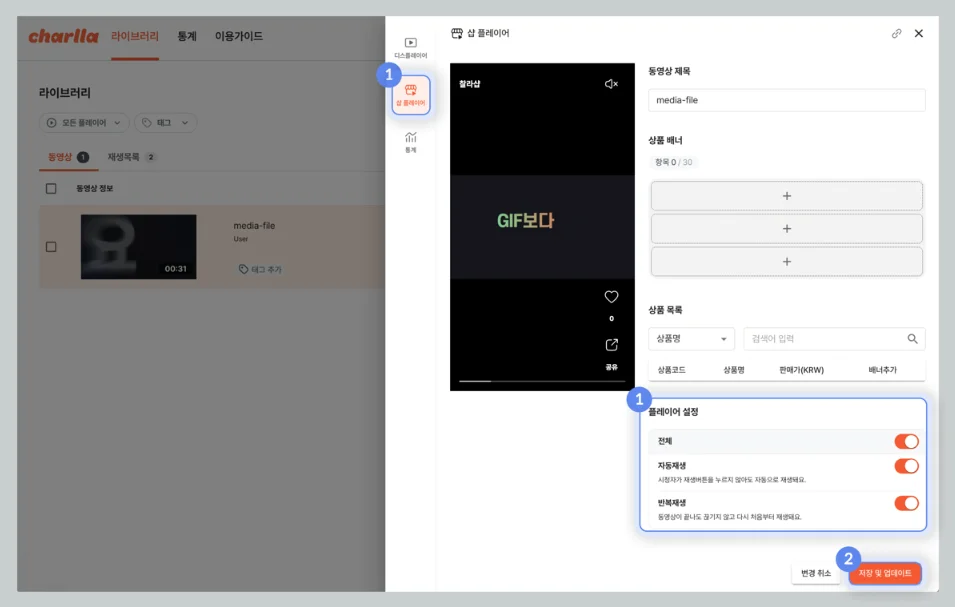Image resolution: width=955 pixels, height=607 pixels.
Task: Click the 판매가(KRW) column header
Action: click(x=802, y=370)
